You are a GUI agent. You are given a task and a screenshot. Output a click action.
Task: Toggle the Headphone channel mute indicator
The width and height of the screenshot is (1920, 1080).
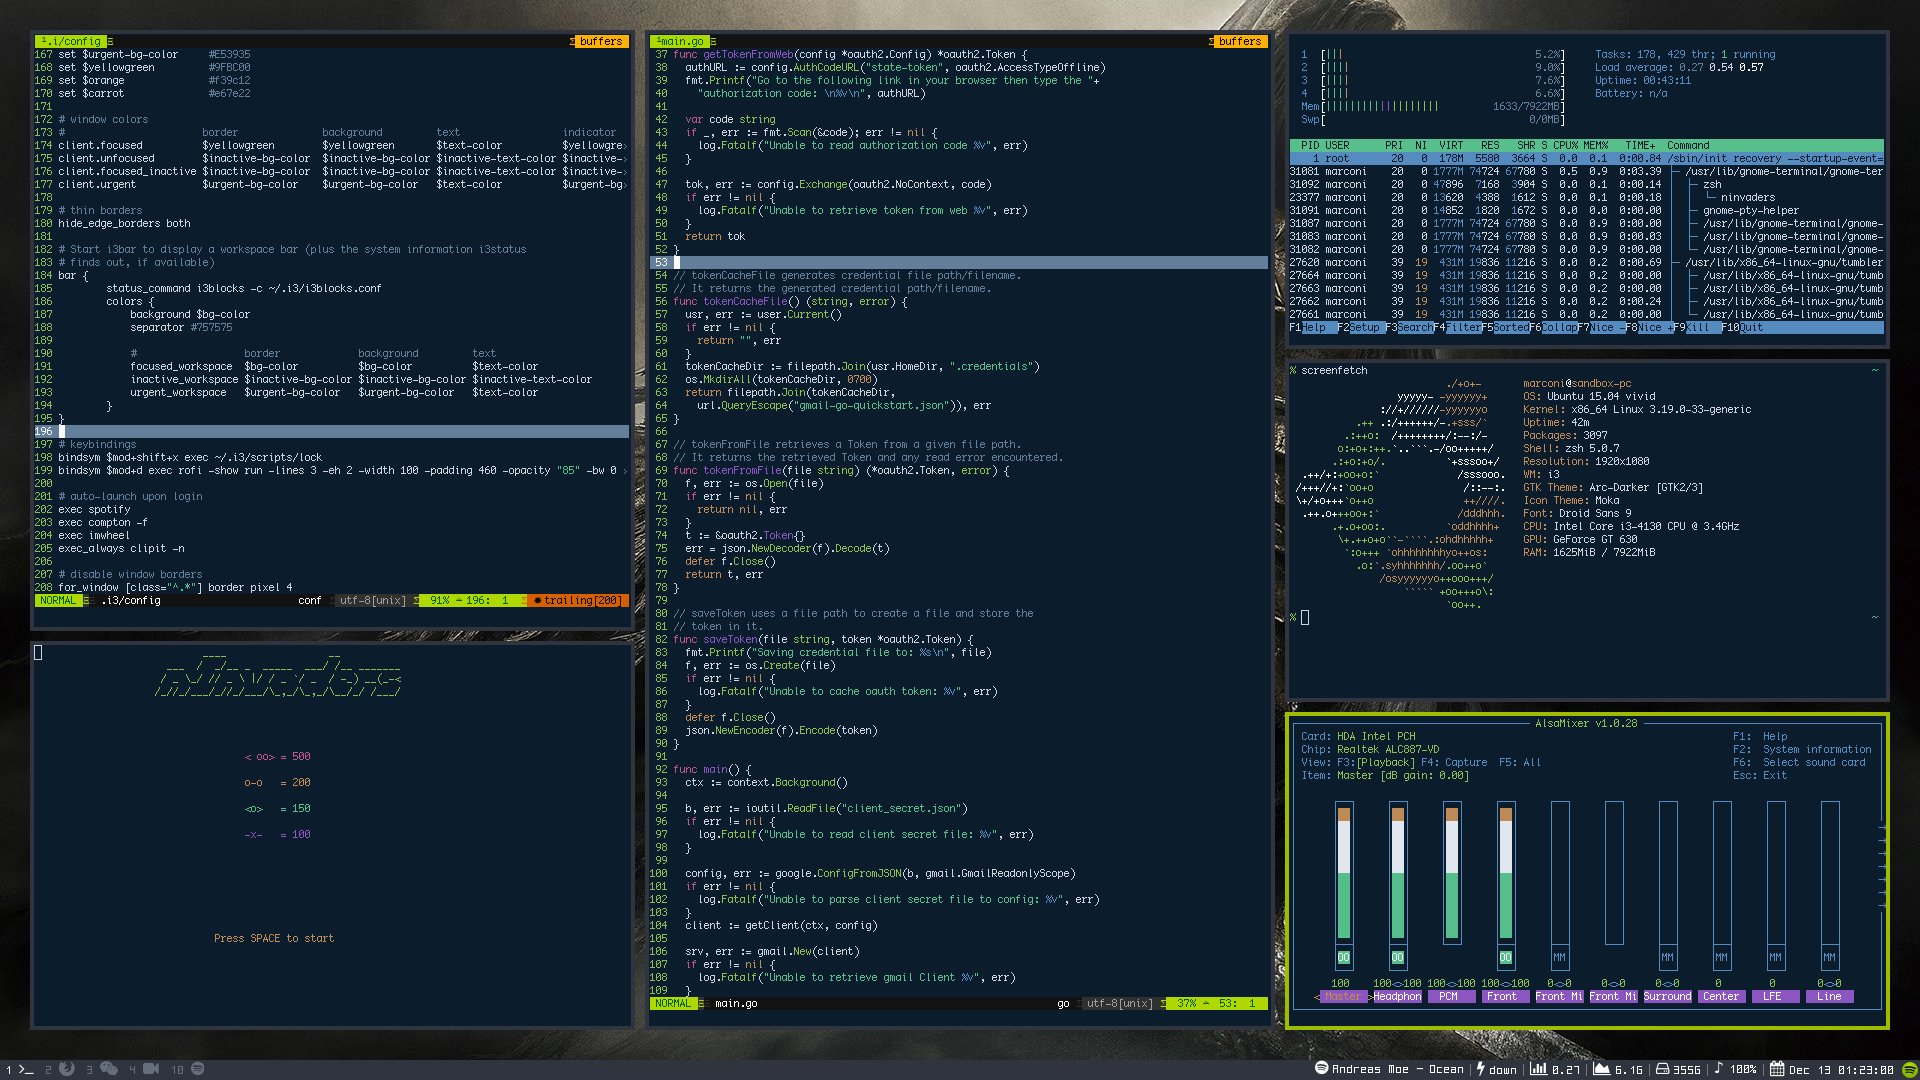click(1397, 957)
